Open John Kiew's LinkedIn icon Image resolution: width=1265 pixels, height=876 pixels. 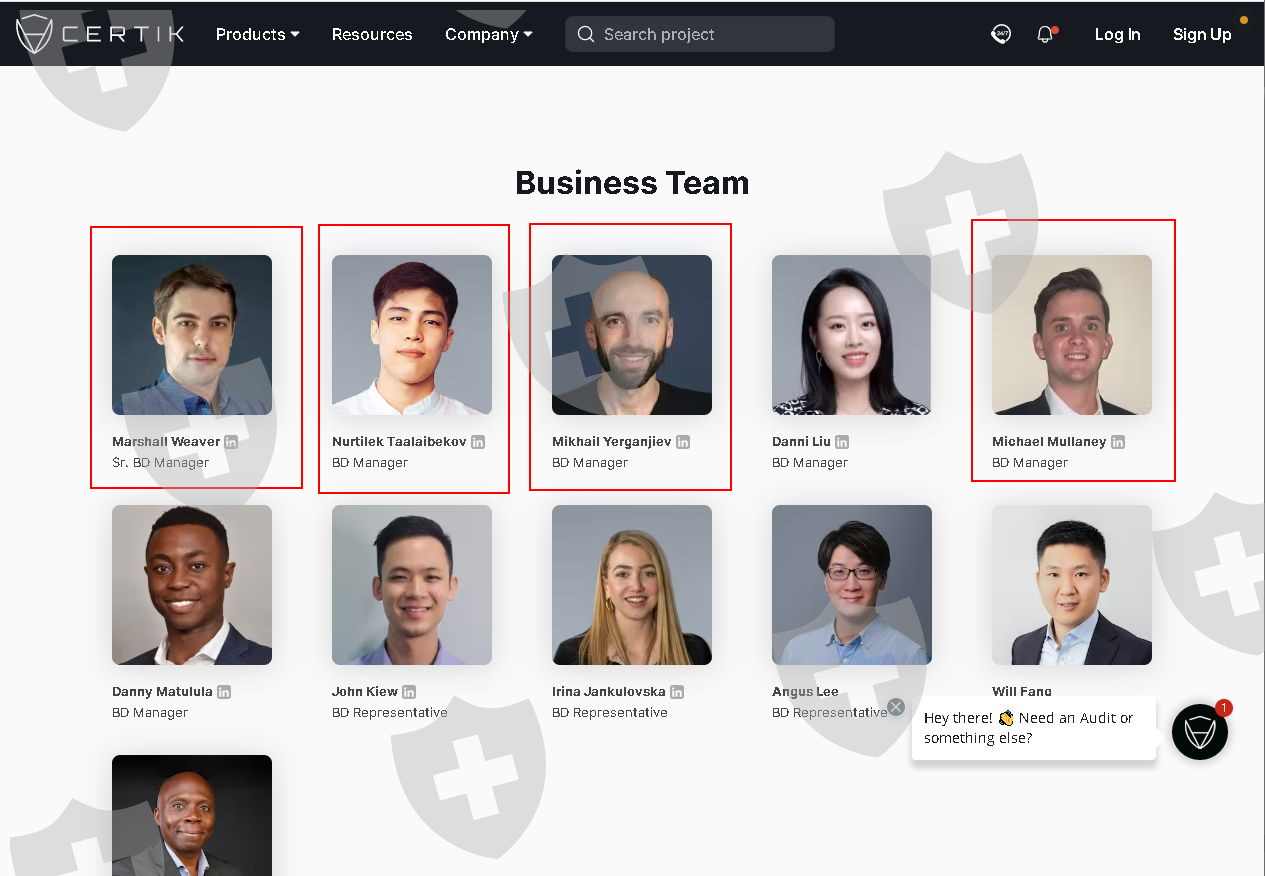click(x=409, y=691)
